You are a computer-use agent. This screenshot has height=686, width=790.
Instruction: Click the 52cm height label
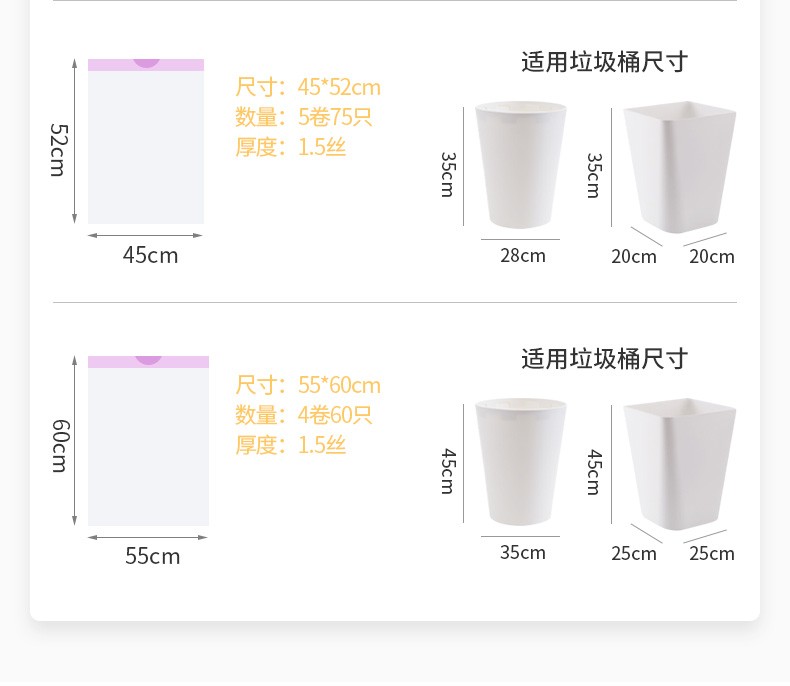tap(58, 150)
